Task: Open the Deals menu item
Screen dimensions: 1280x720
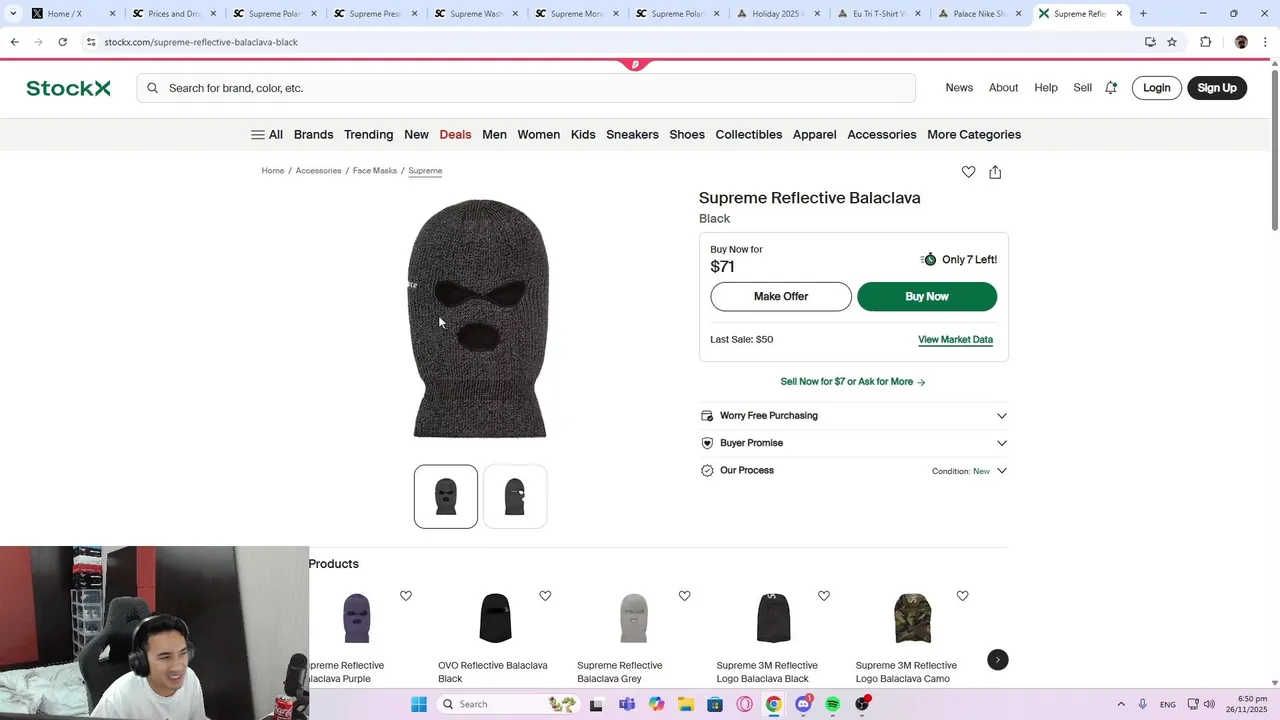Action: 455,135
